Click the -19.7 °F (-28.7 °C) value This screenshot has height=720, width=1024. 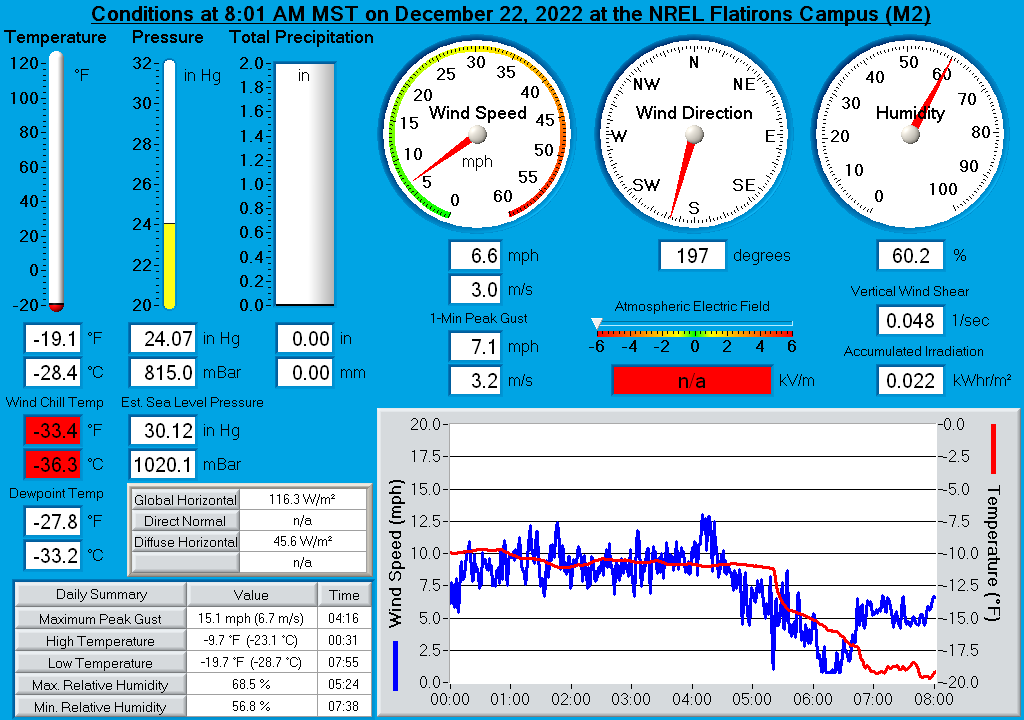251,663
